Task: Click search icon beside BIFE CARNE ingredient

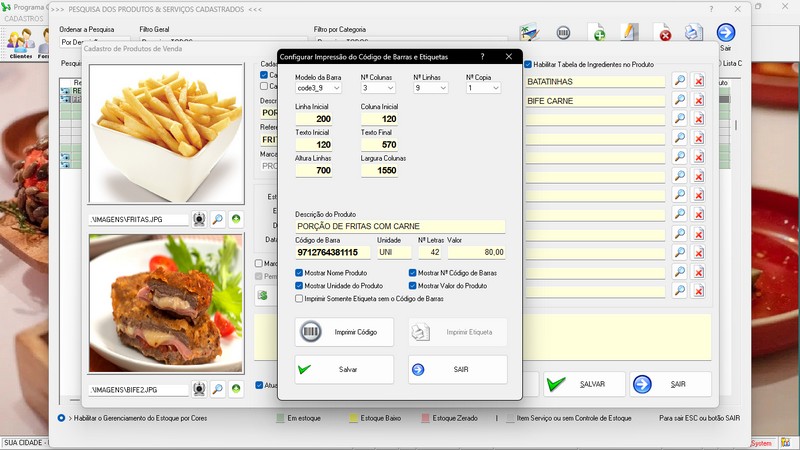Action: (x=679, y=100)
